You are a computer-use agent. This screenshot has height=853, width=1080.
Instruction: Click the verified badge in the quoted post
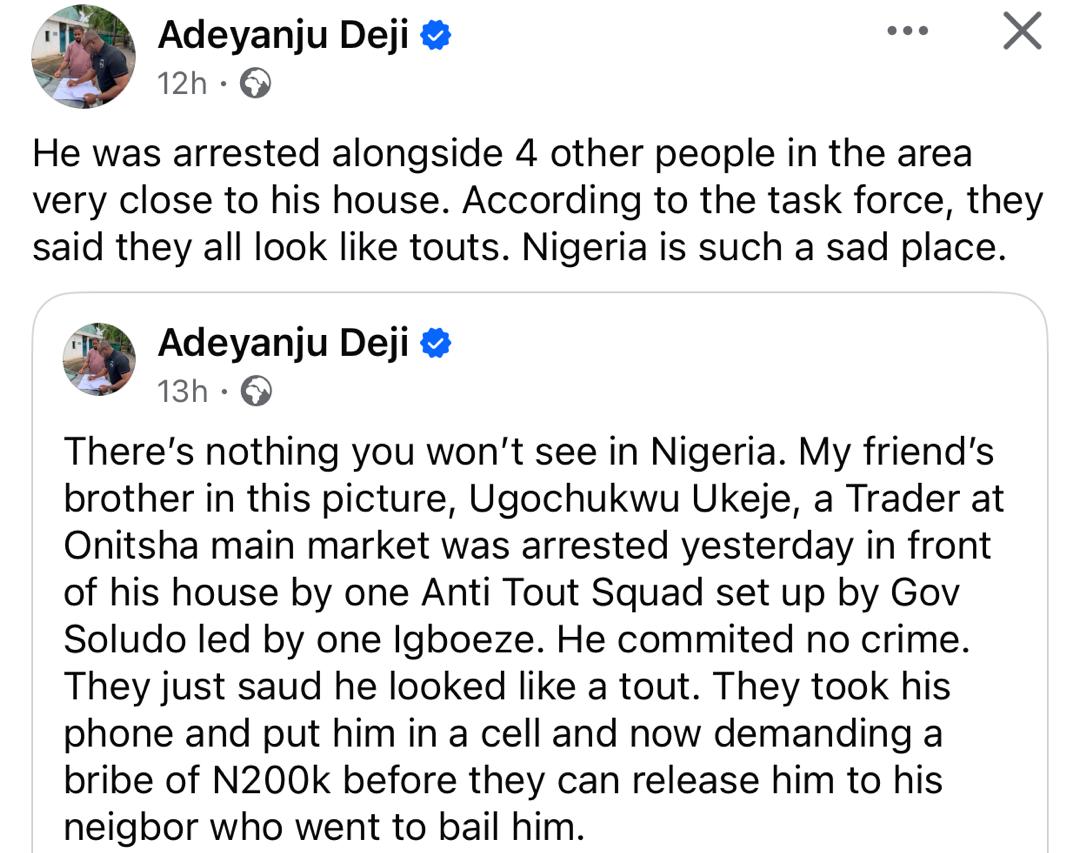438,344
